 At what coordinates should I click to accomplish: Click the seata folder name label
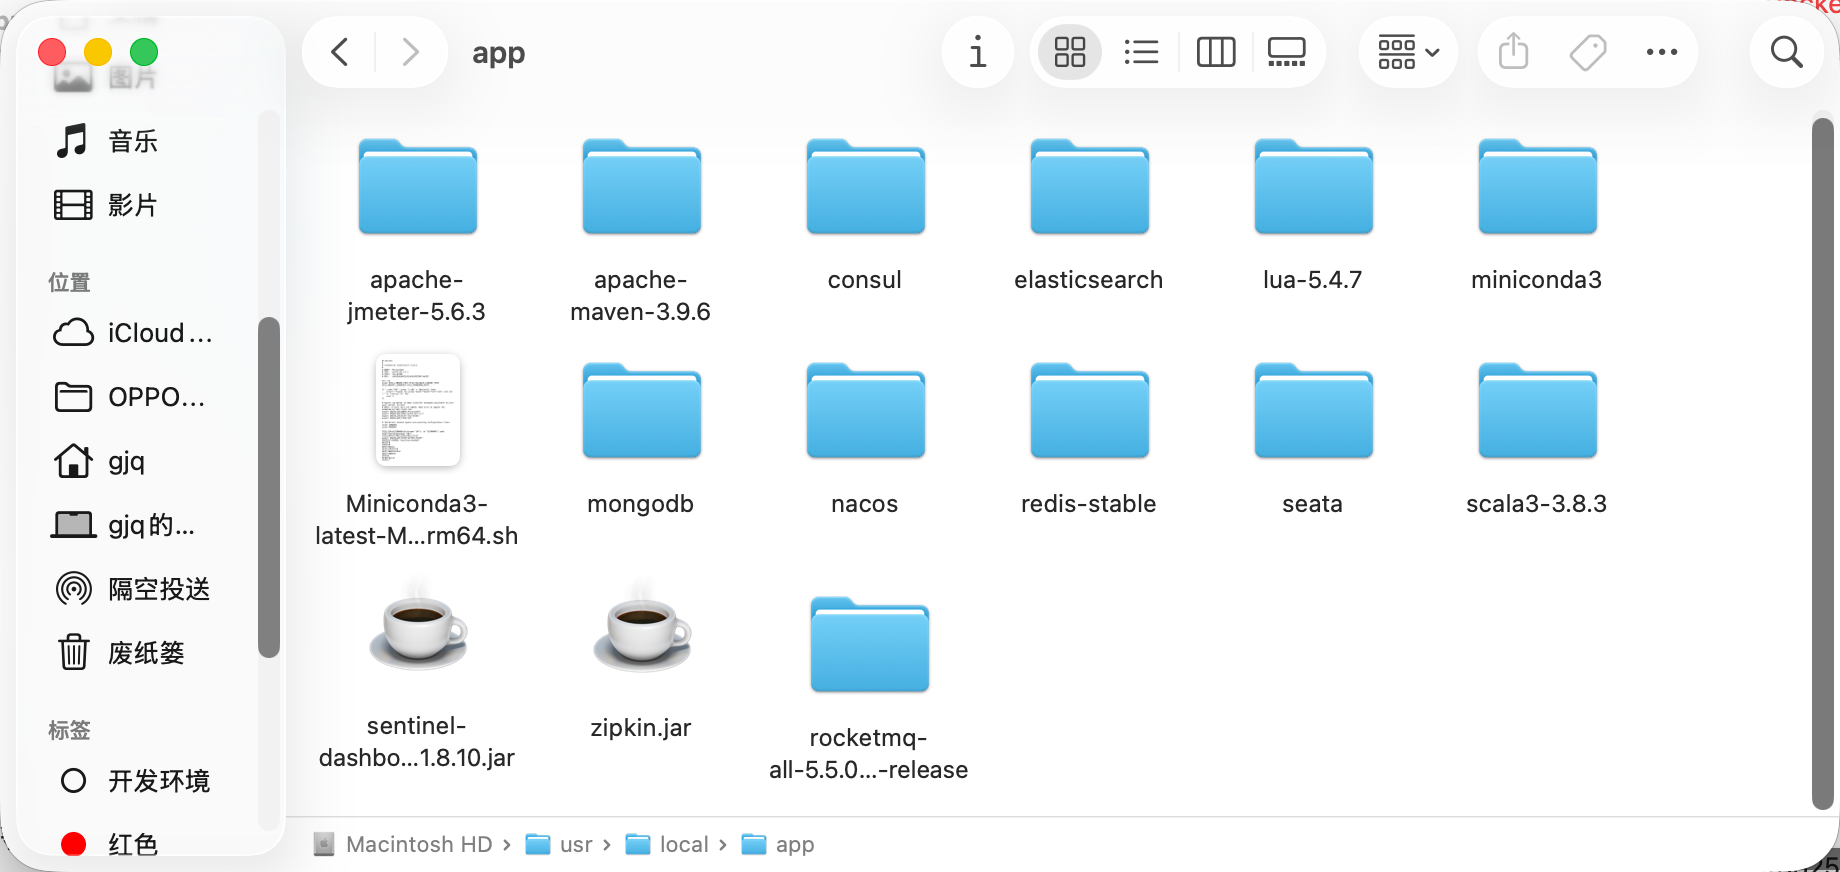[x=1313, y=504]
